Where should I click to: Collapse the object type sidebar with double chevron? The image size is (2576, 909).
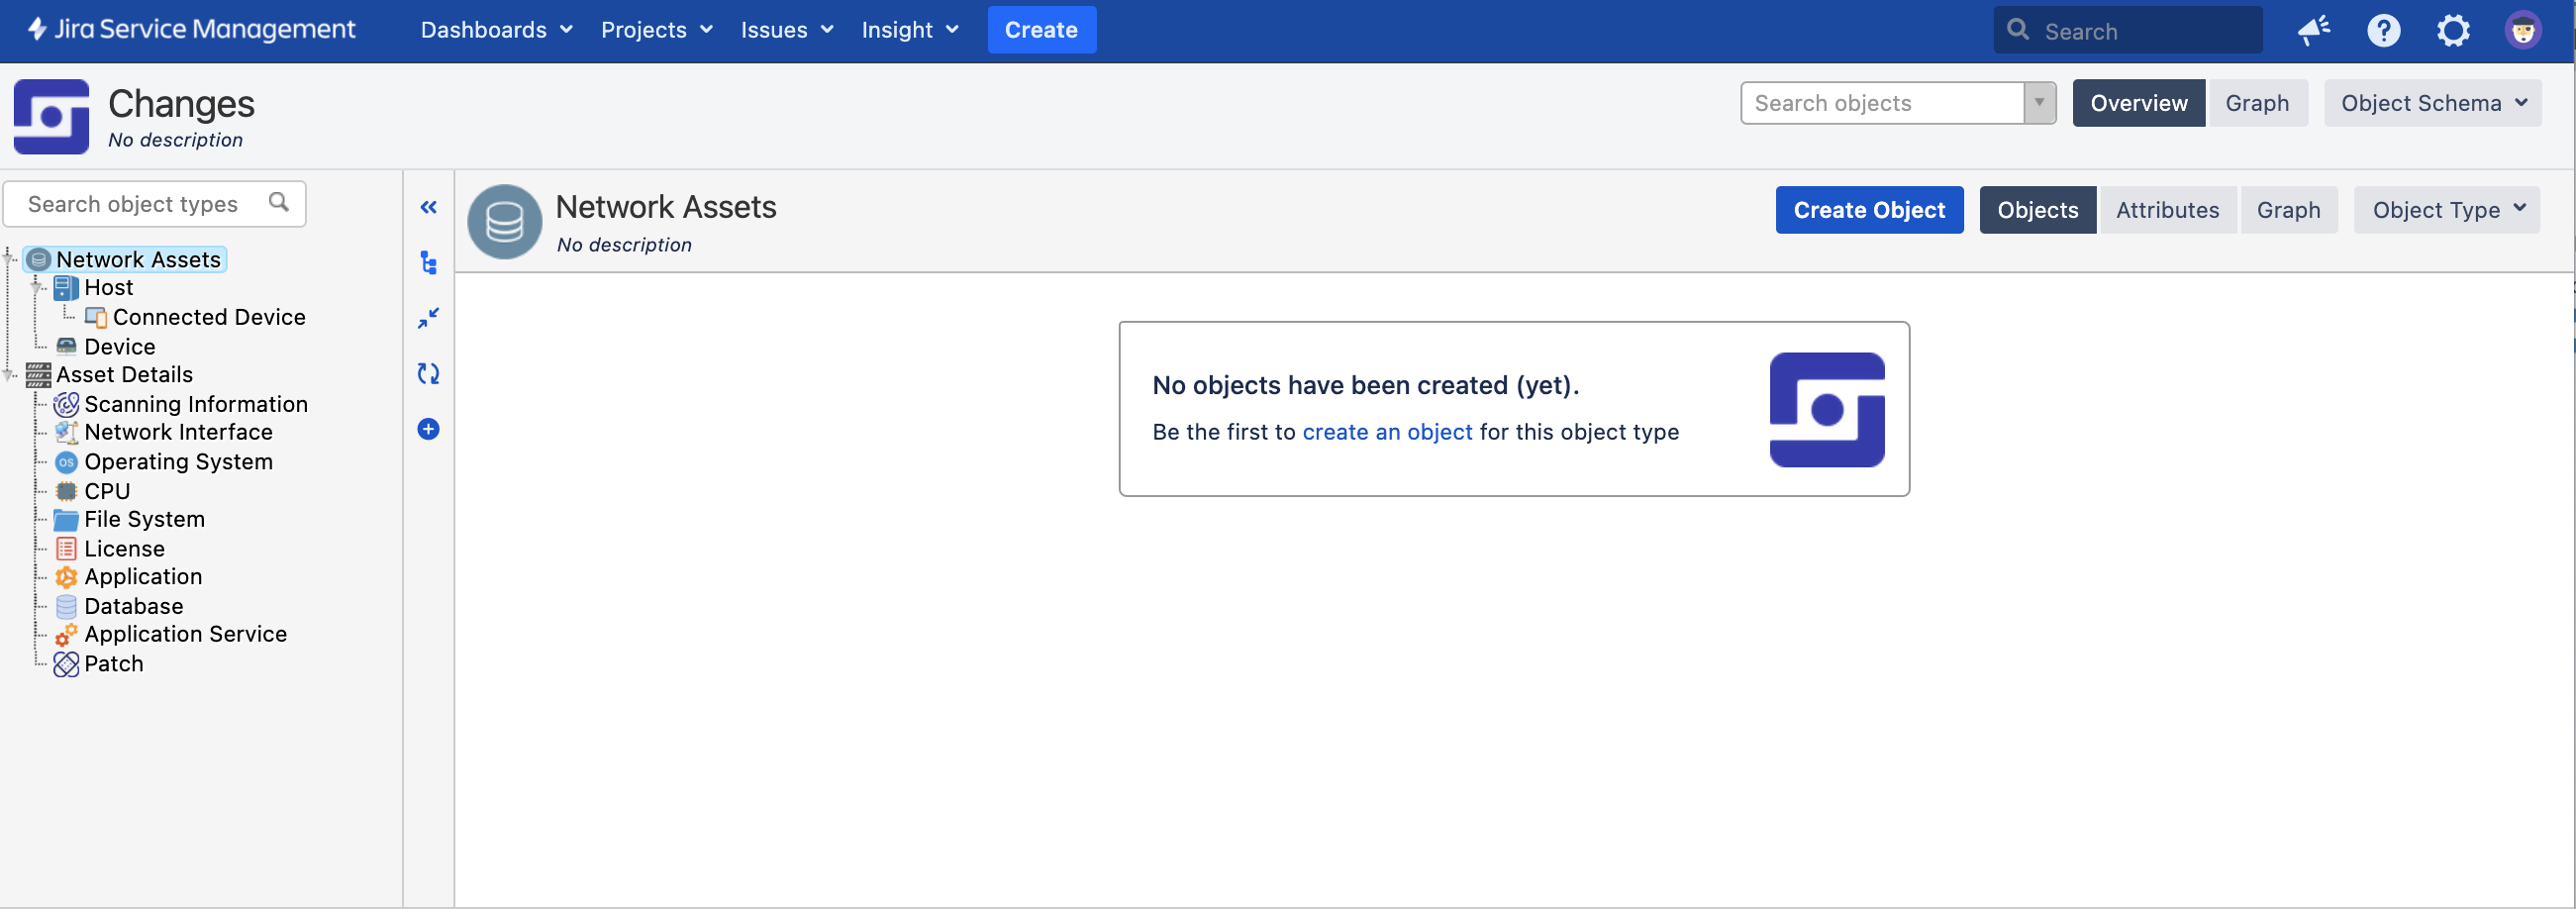[428, 207]
